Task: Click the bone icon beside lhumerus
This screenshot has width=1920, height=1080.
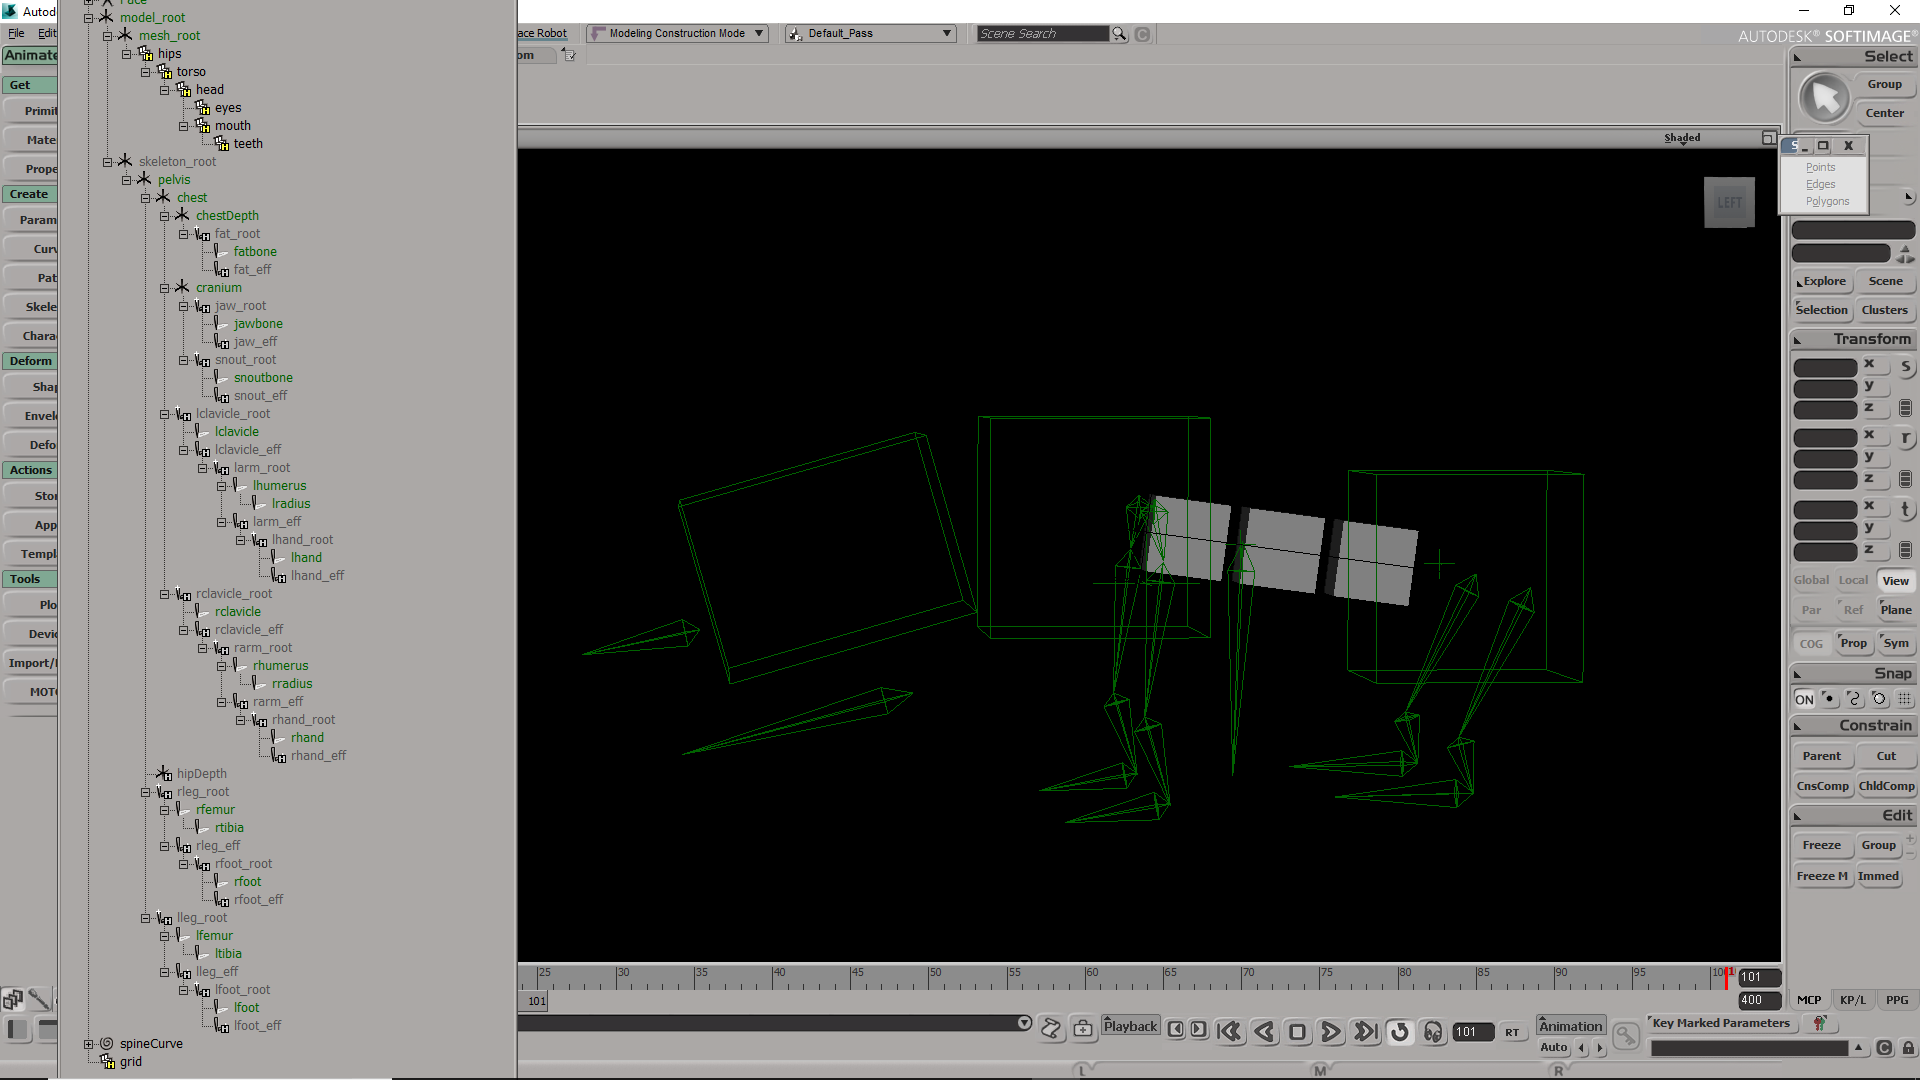Action: tap(239, 486)
